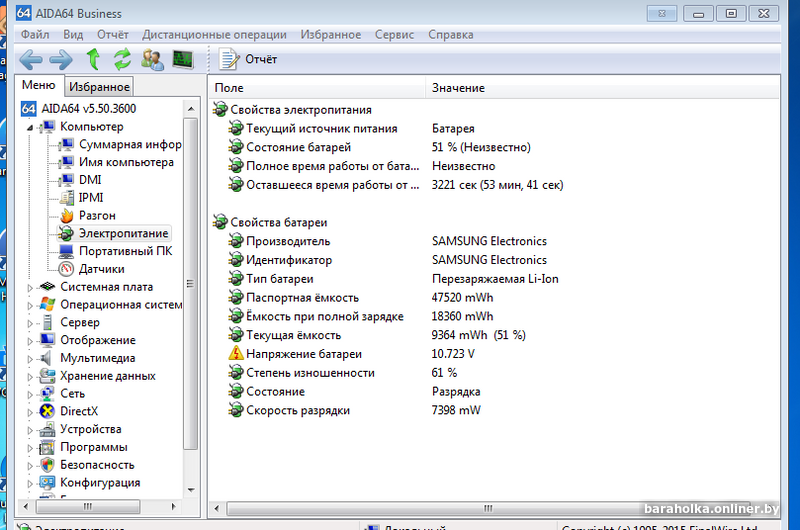
Task: Click the Безопасность shield icon
Action: pos(47,465)
